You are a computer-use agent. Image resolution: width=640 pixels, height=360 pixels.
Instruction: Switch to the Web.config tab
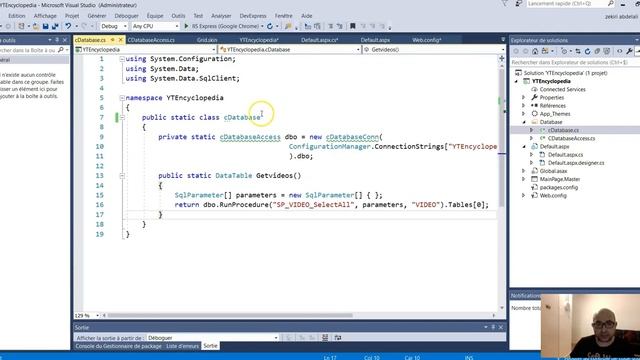click(427, 40)
